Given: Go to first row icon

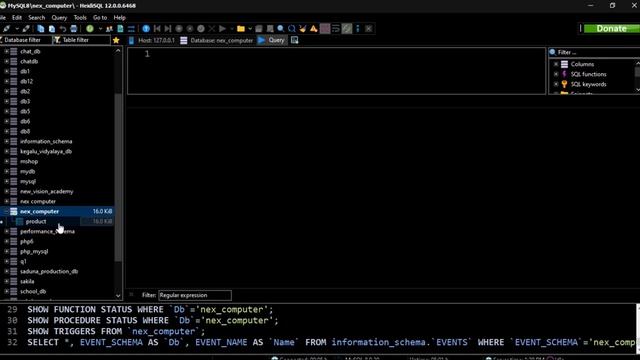Looking at the screenshot, I should [x=157, y=29].
